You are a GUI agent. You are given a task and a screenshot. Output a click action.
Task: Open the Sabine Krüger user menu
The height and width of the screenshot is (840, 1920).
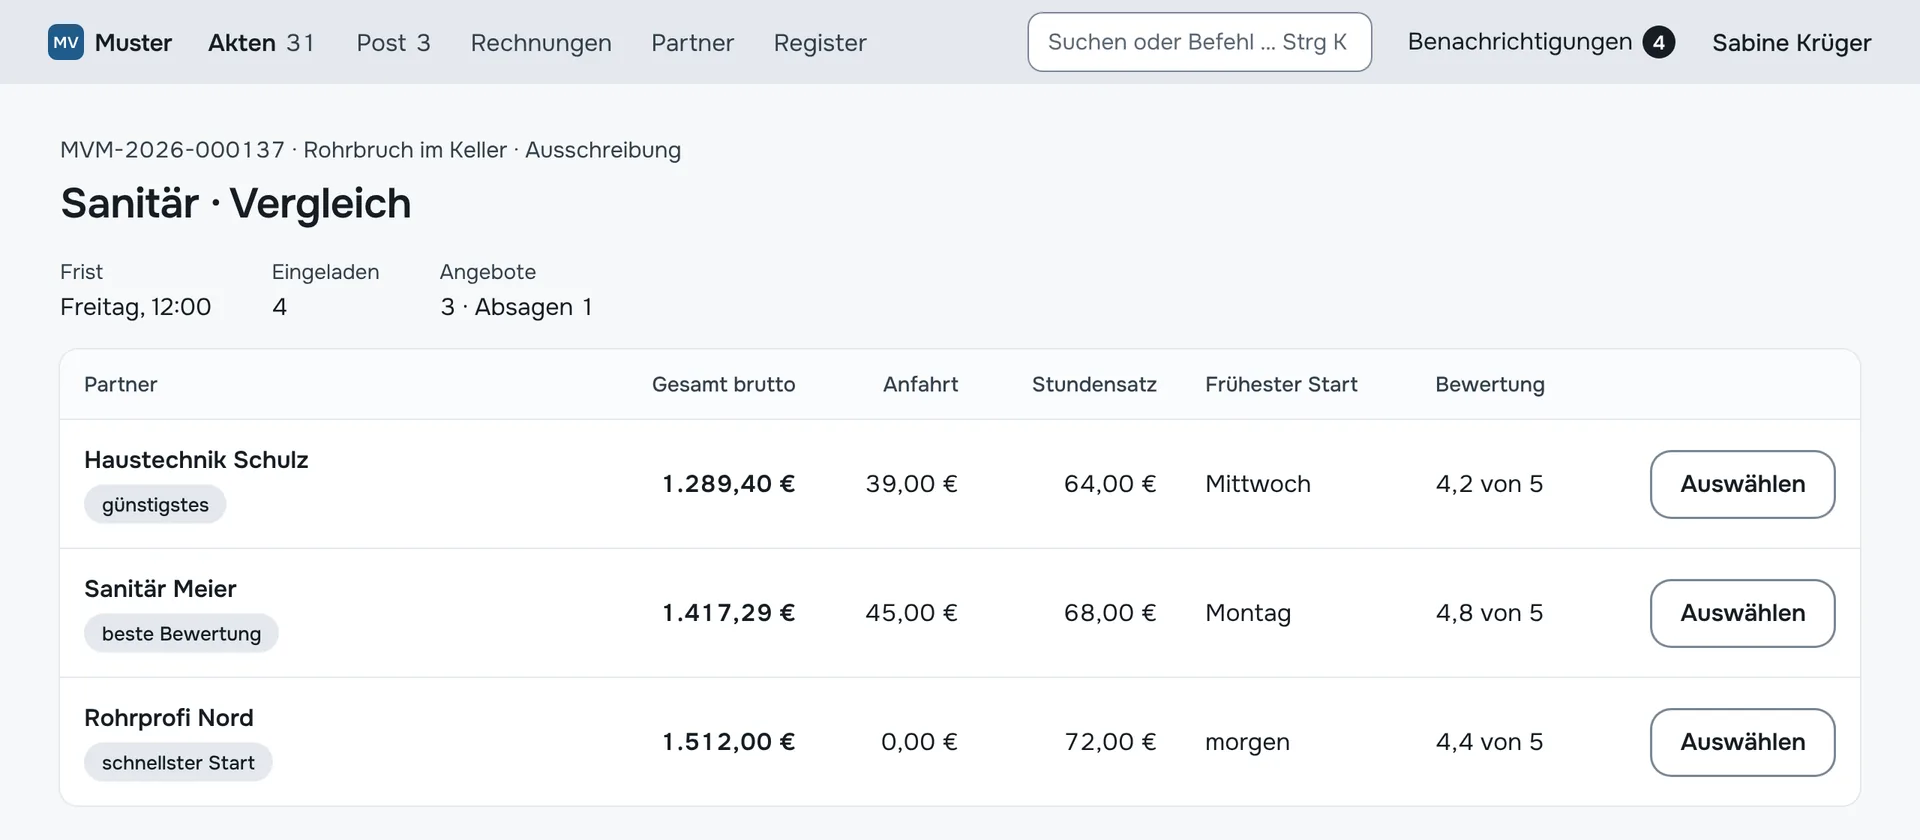pos(1791,42)
